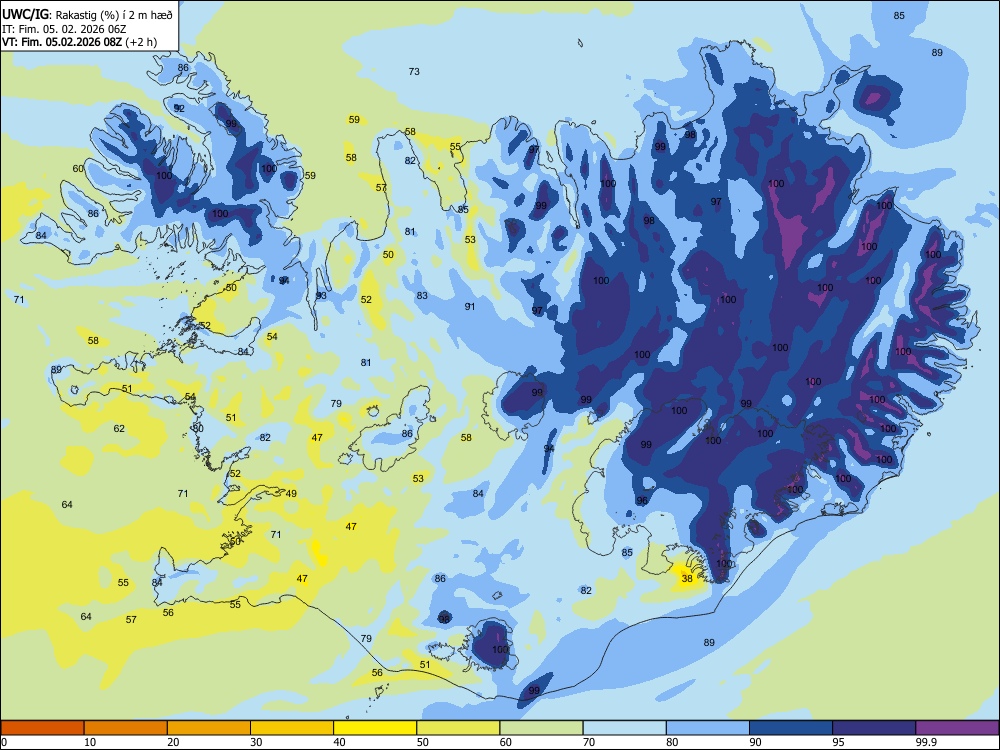The width and height of the screenshot is (1000, 750).
Task: Click the bright yellow 40–50 legend swatch
Action: (375, 728)
